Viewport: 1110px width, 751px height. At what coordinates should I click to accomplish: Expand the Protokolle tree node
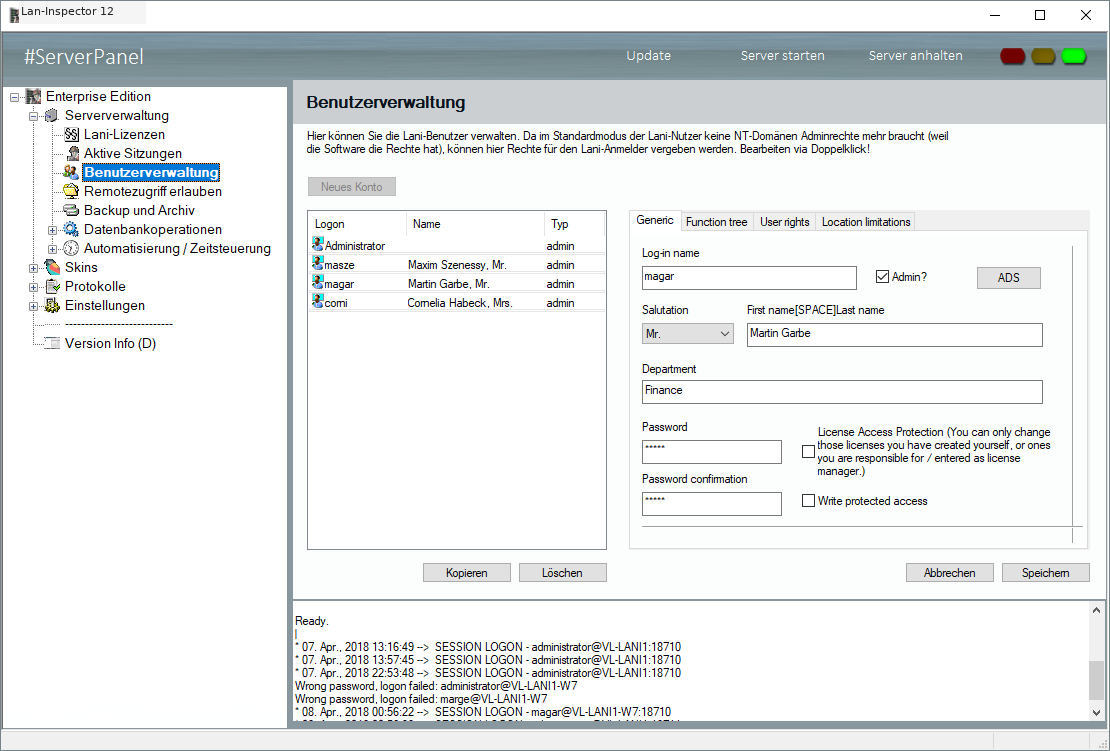(x=33, y=287)
